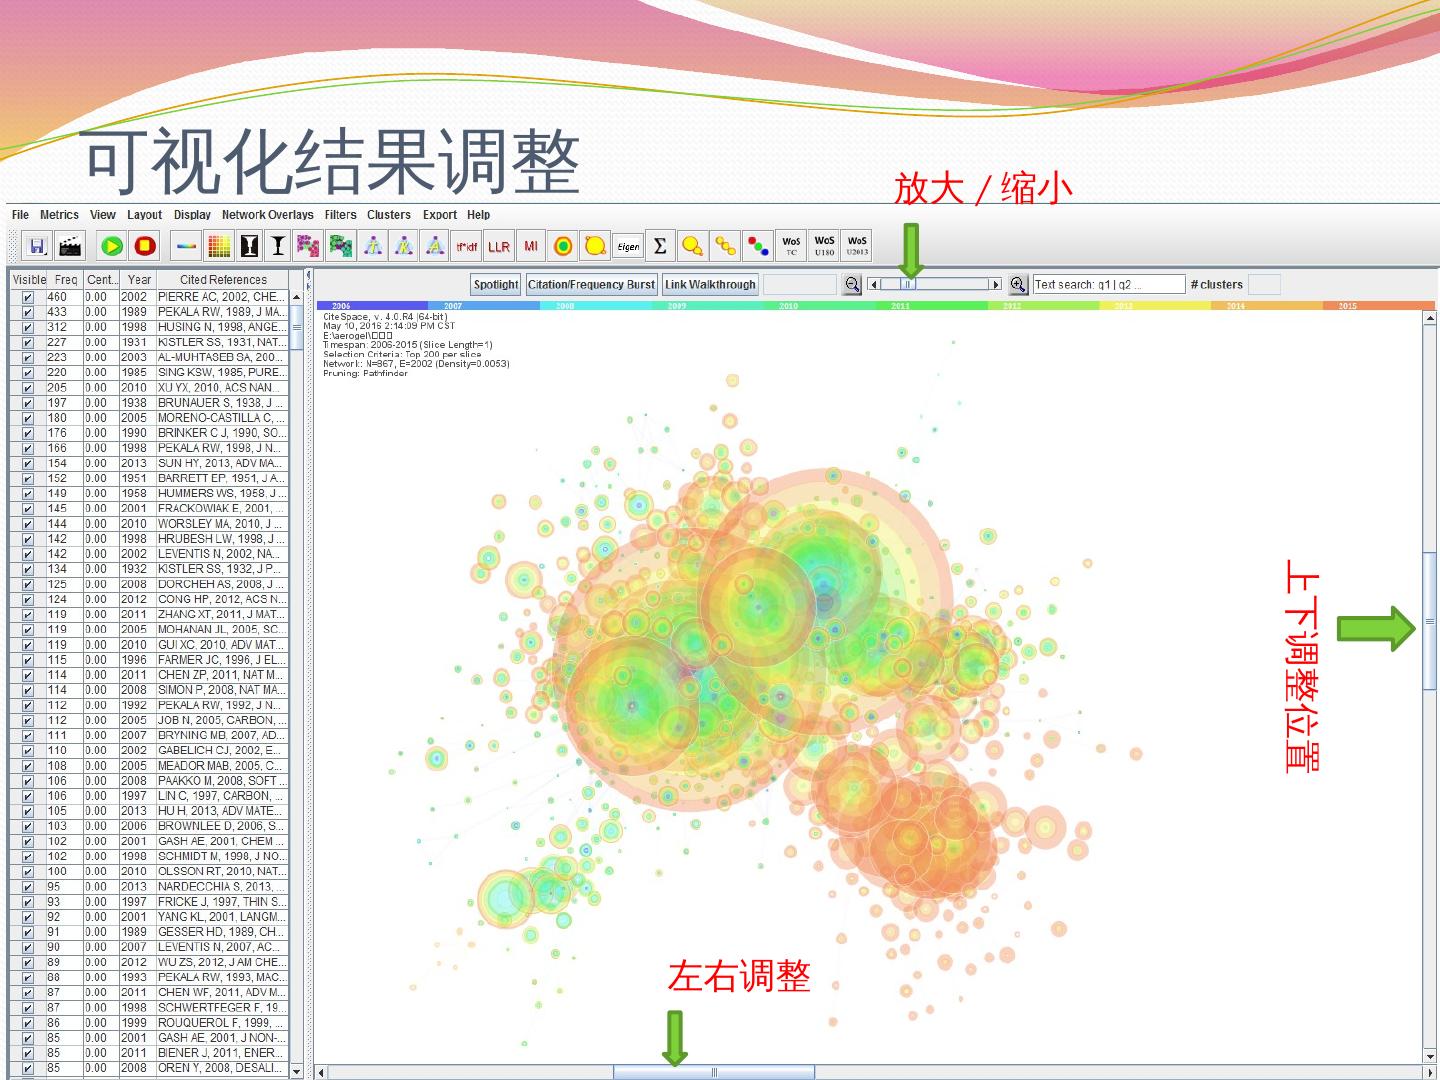Click the zoom in magnifier icon
Image resolution: width=1440 pixels, height=1080 pixels.
click(x=1018, y=285)
